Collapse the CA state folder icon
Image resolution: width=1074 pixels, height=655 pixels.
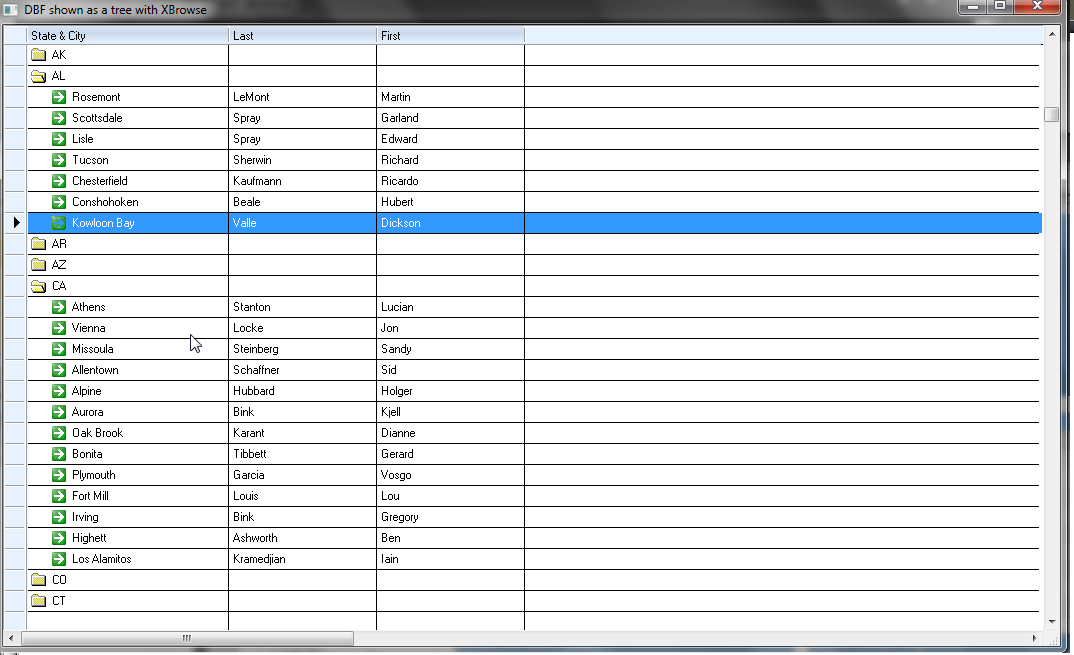tap(38, 286)
